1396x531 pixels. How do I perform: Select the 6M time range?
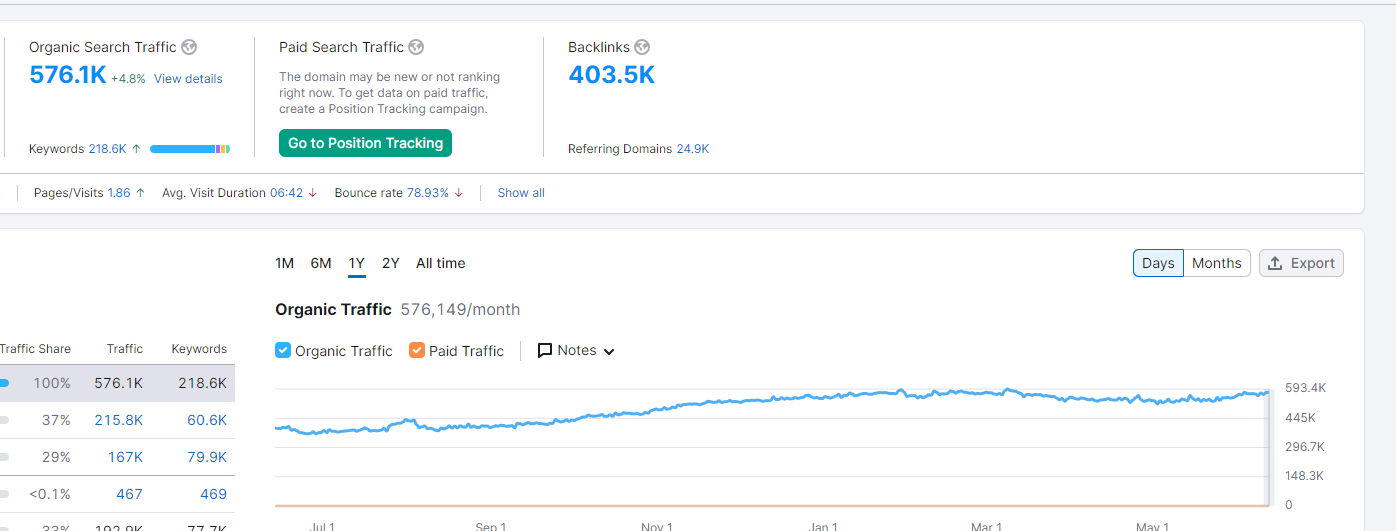point(321,263)
